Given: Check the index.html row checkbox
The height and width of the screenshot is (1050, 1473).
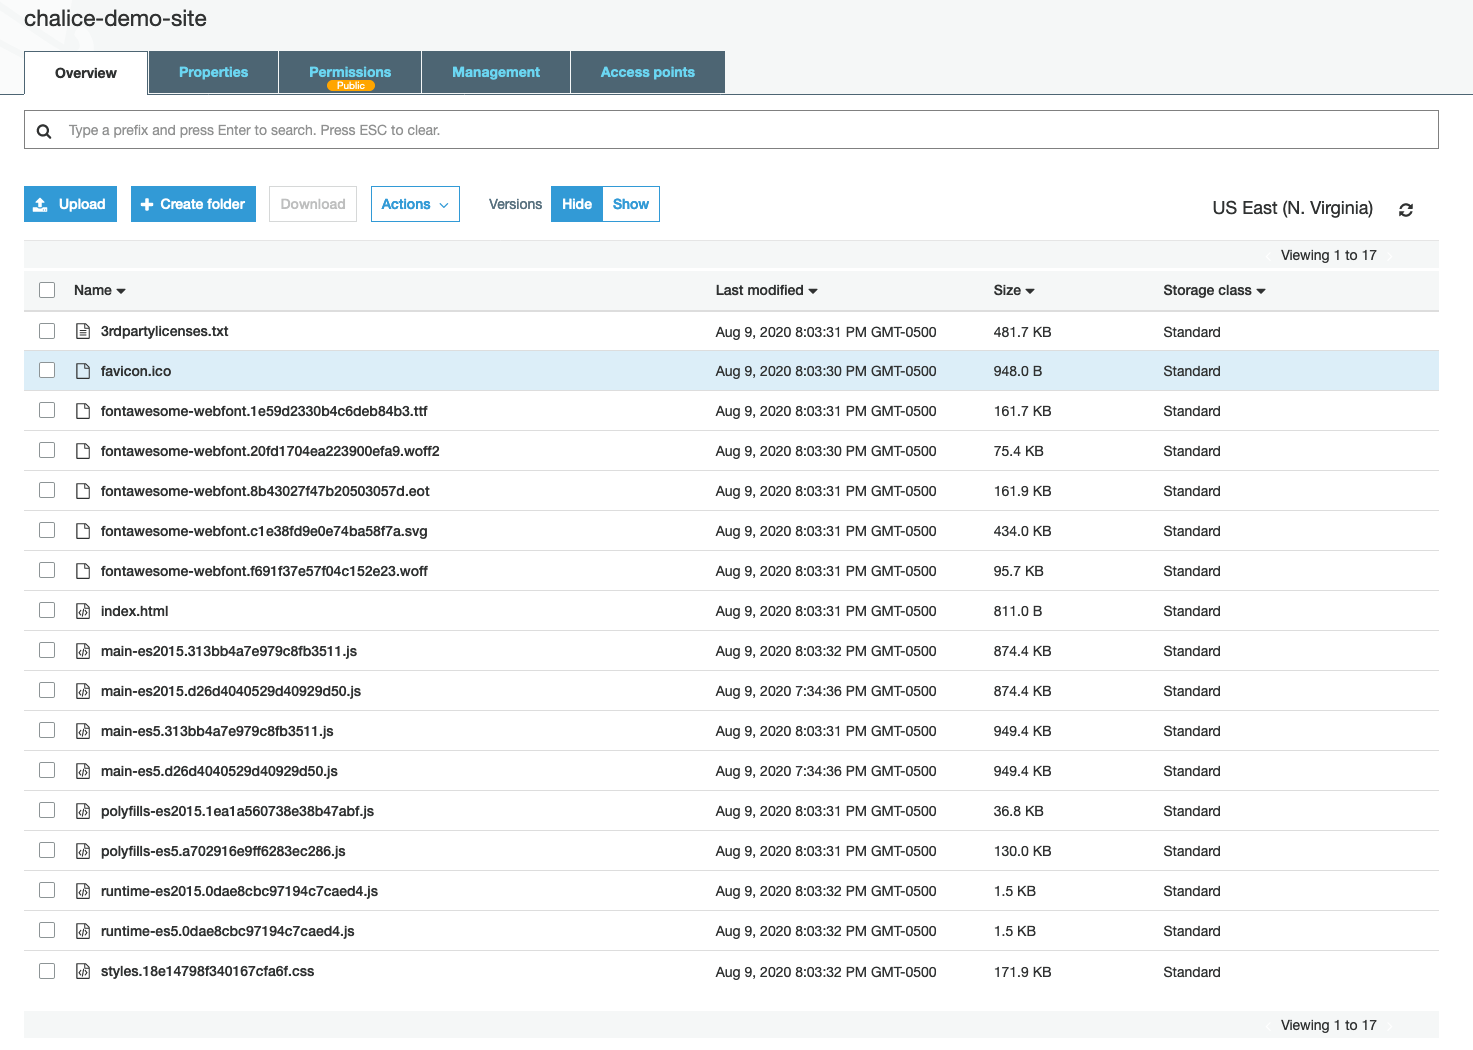Looking at the screenshot, I should [47, 610].
